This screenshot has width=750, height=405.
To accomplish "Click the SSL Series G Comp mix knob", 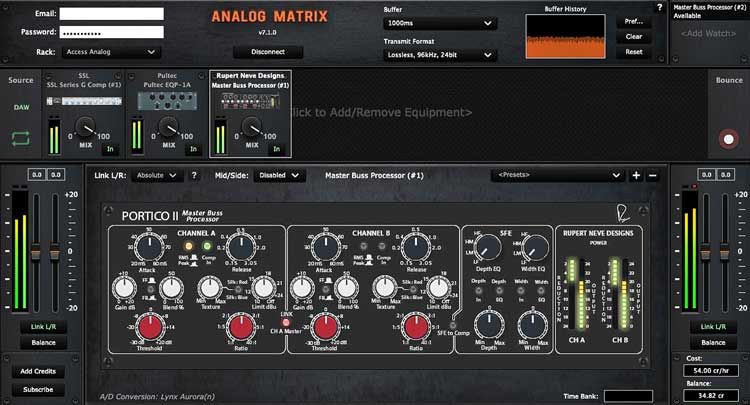I will click(86, 126).
